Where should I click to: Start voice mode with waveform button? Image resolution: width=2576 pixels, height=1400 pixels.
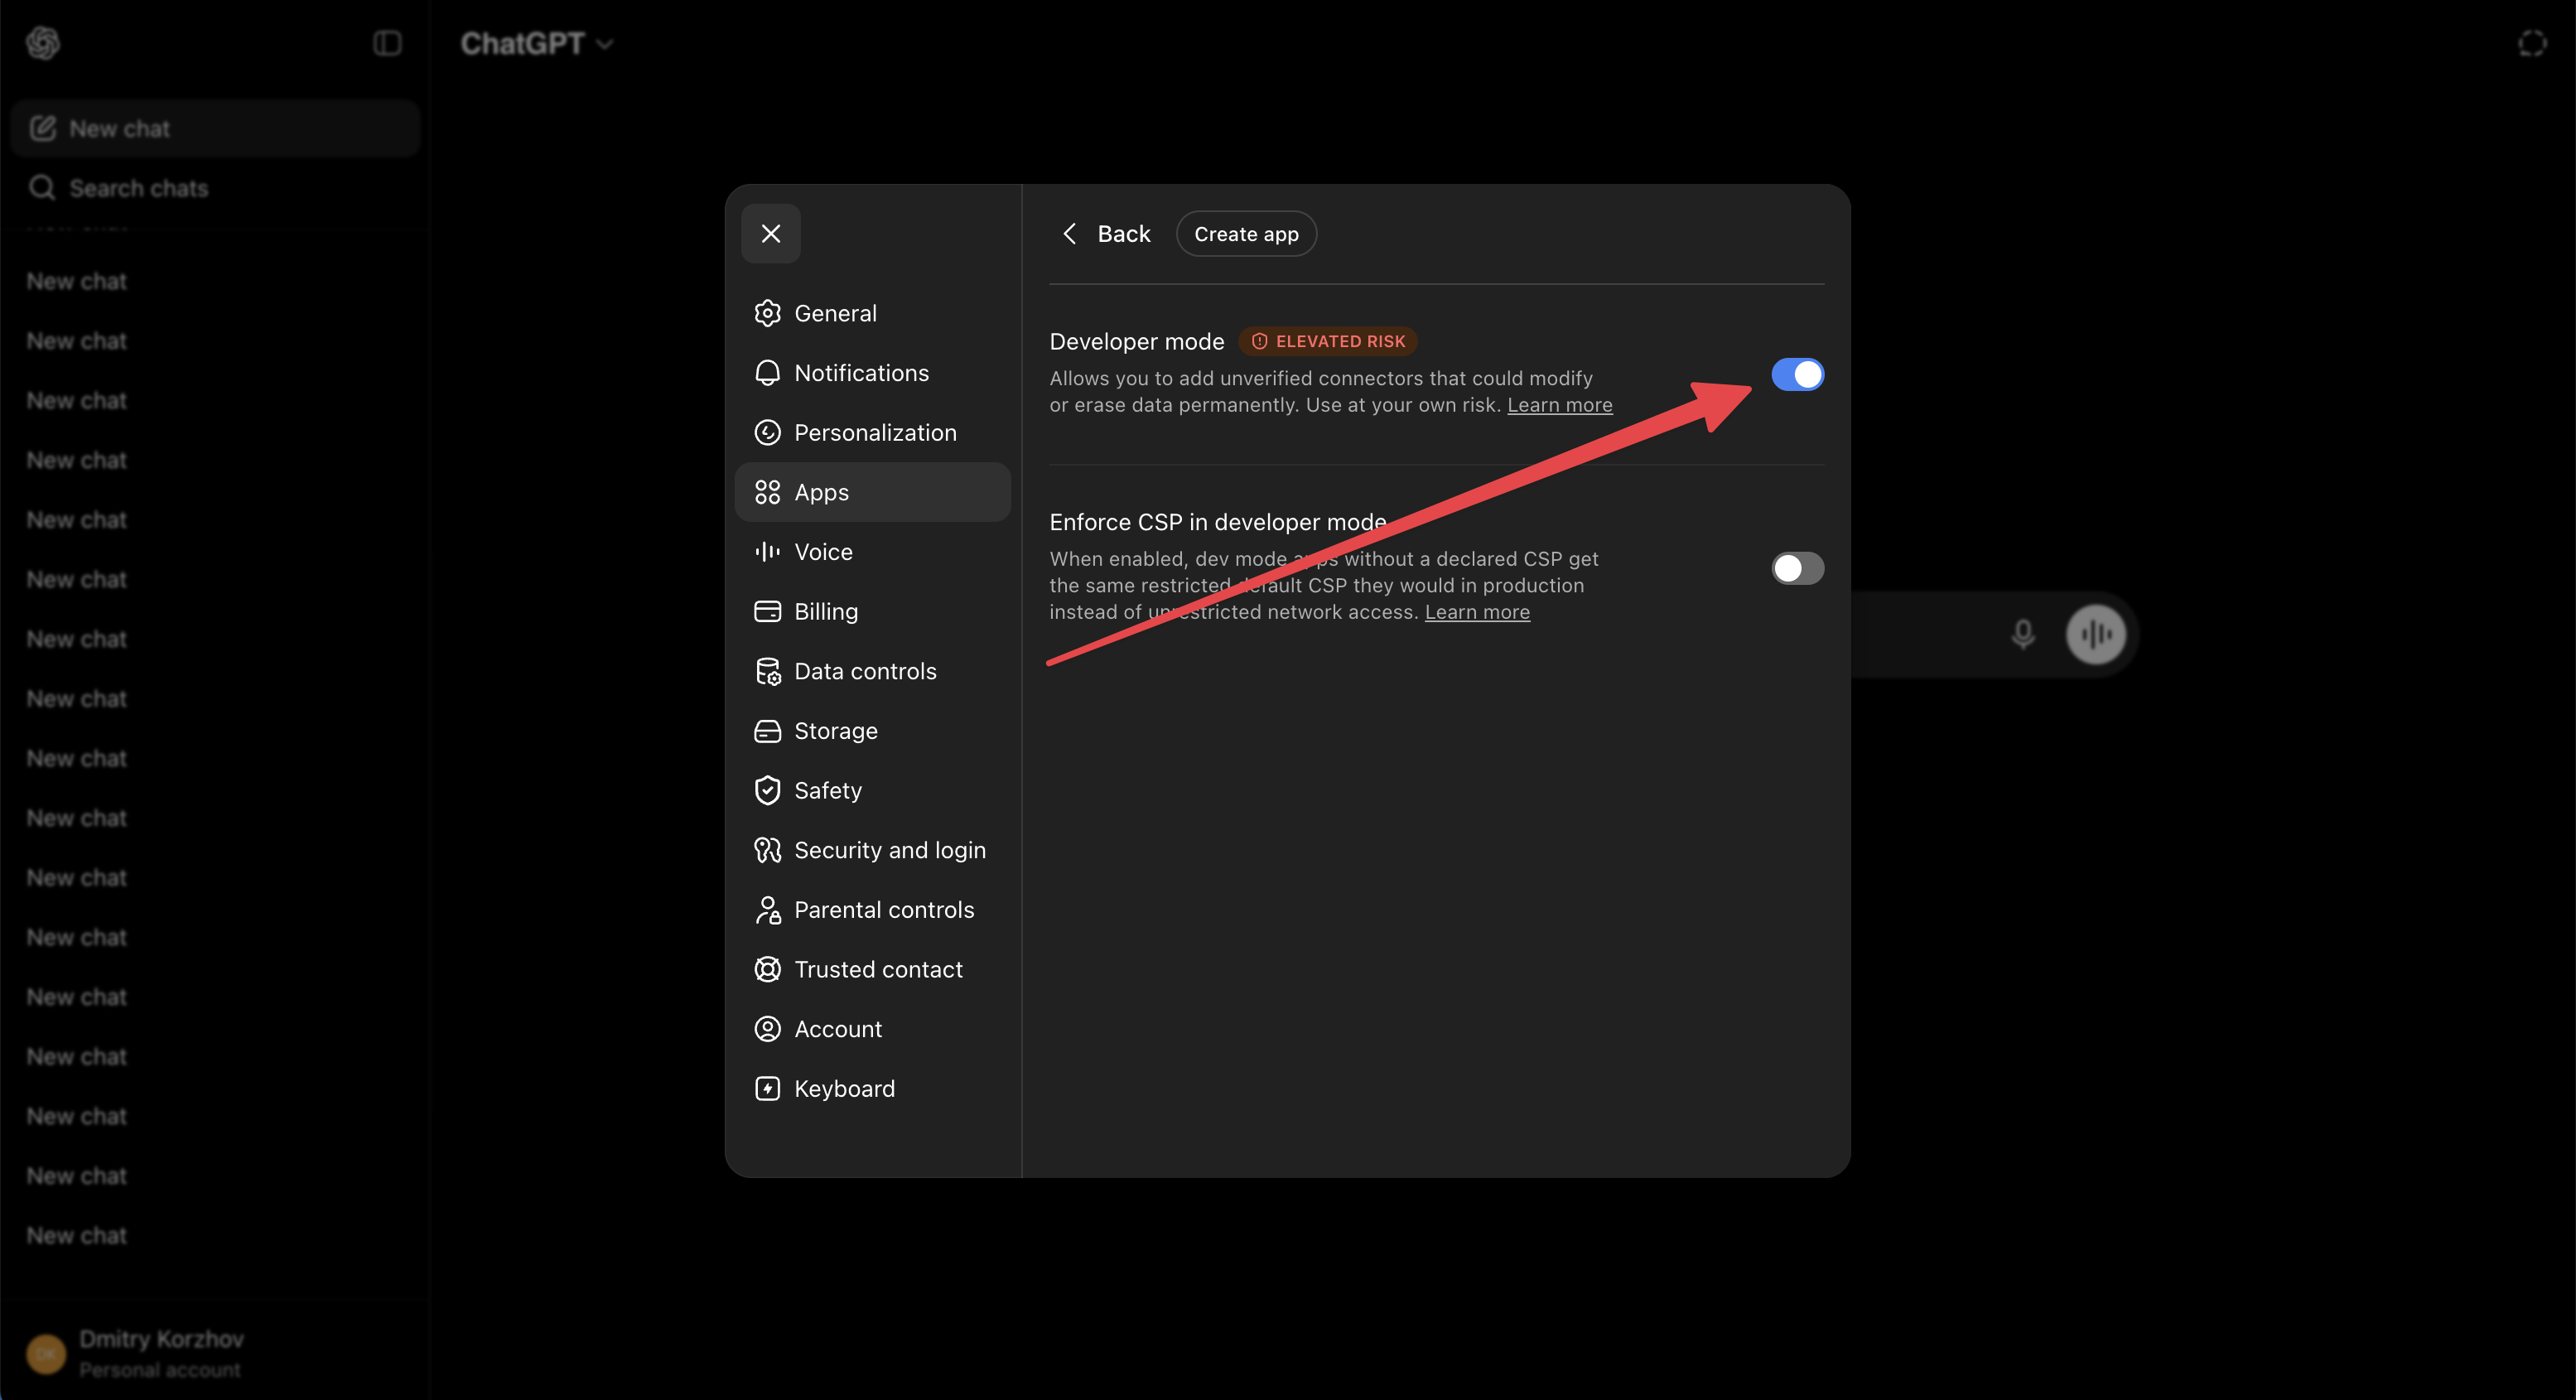tap(2096, 634)
